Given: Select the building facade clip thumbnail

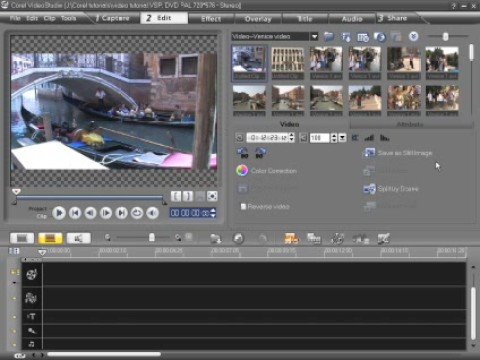Looking at the screenshot, I should [288, 60].
